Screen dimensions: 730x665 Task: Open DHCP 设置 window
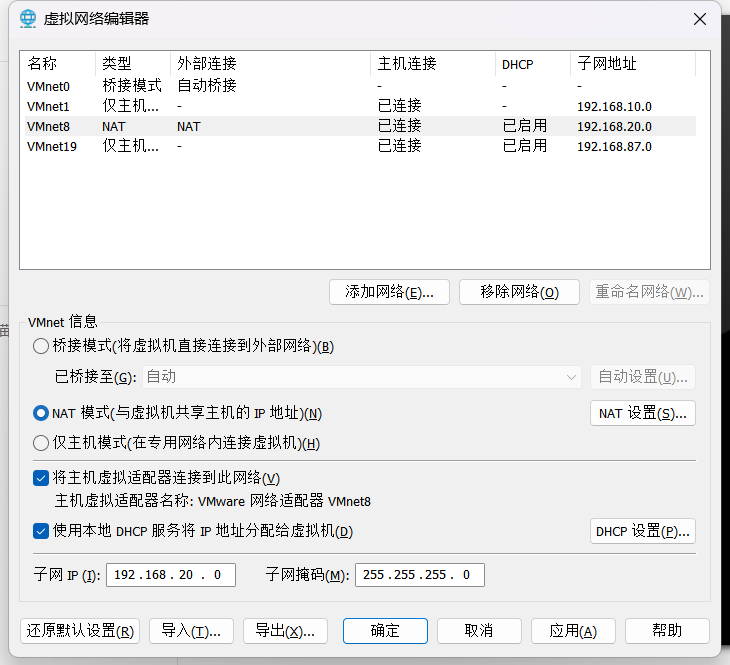click(x=642, y=531)
